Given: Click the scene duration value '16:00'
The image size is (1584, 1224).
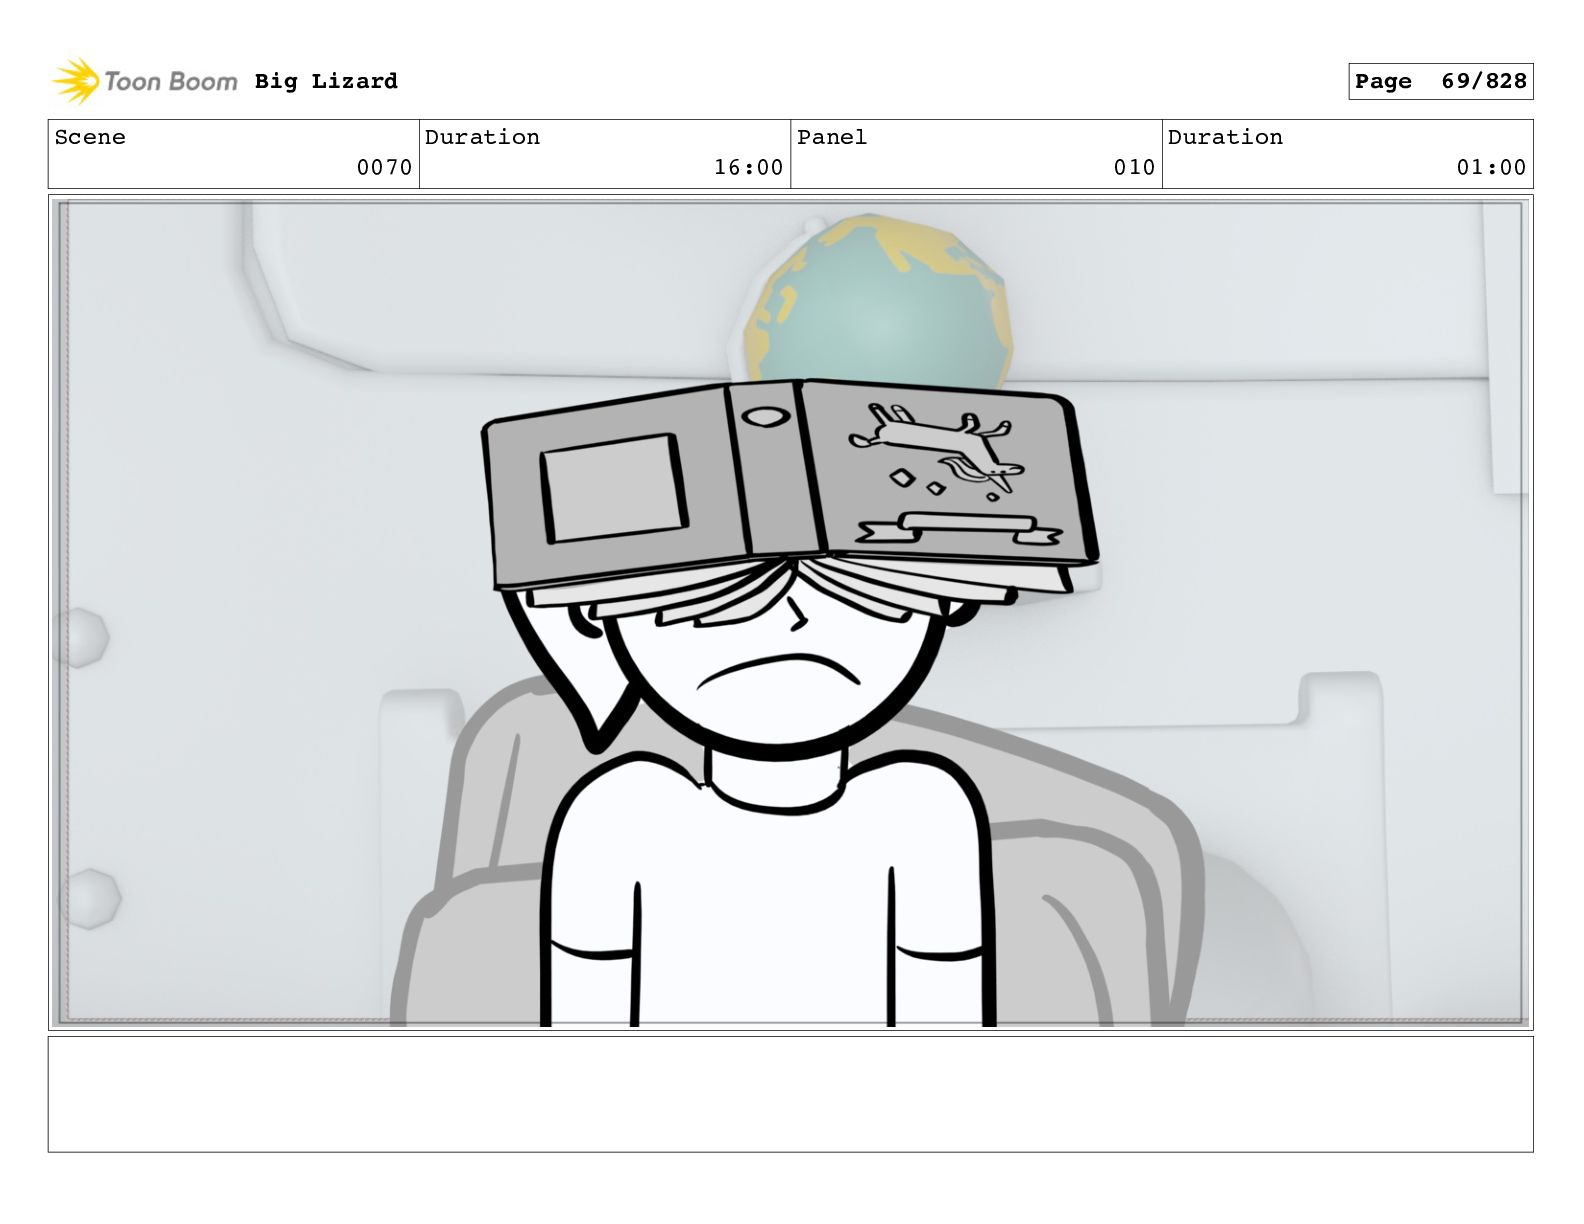Looking at the screenshot, I should [x=748, y=167].
